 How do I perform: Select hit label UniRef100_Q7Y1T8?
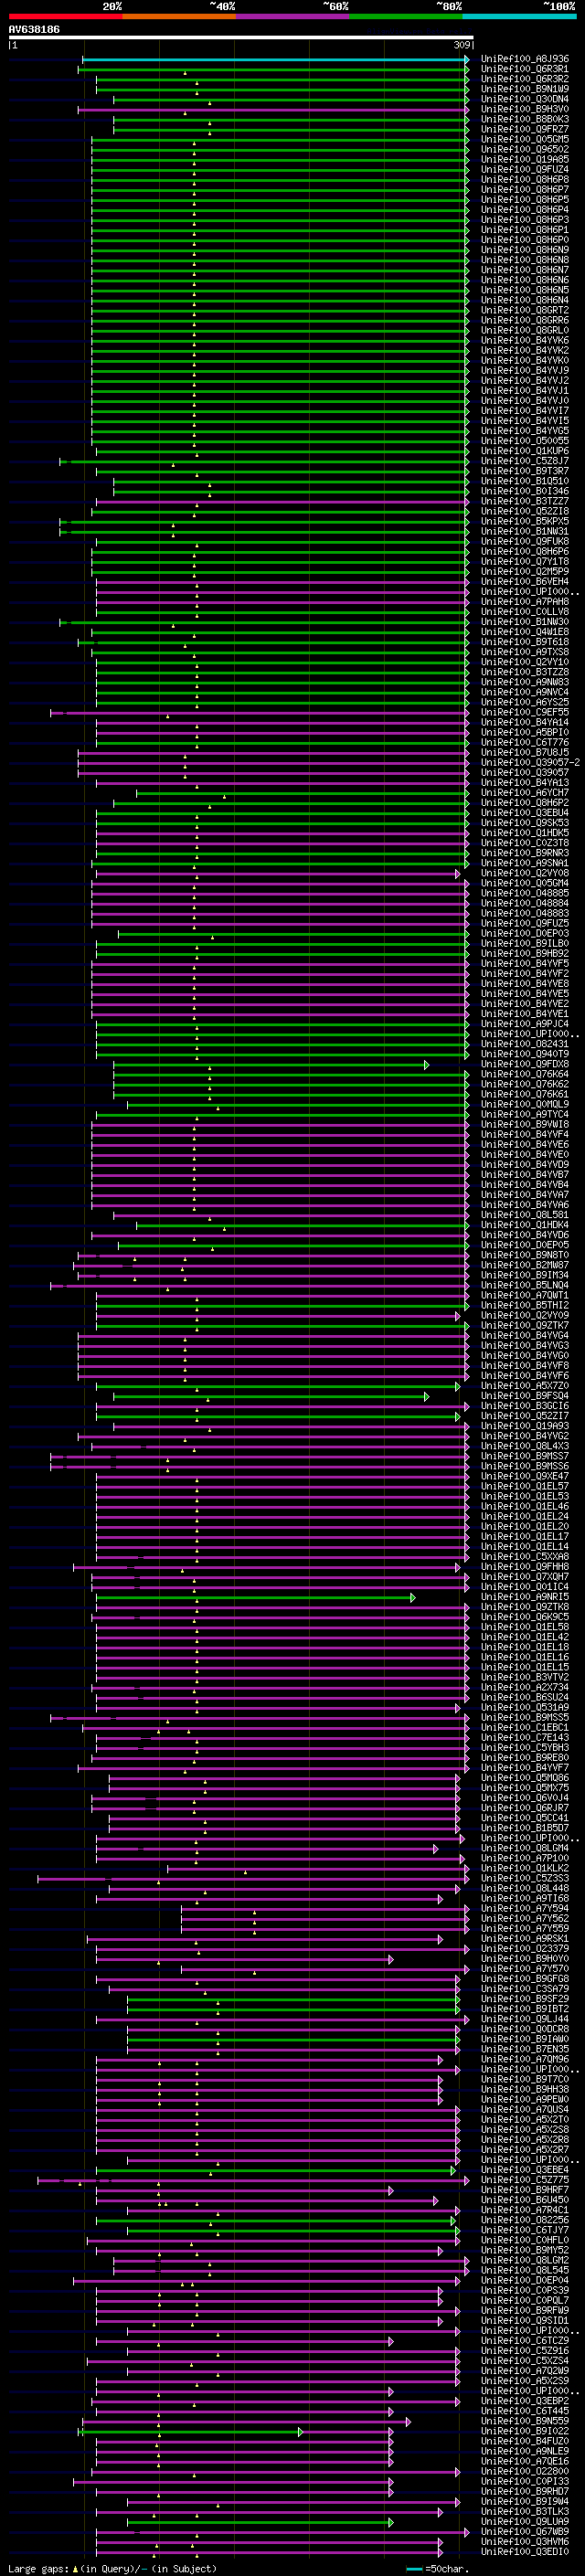coord(524,562)
